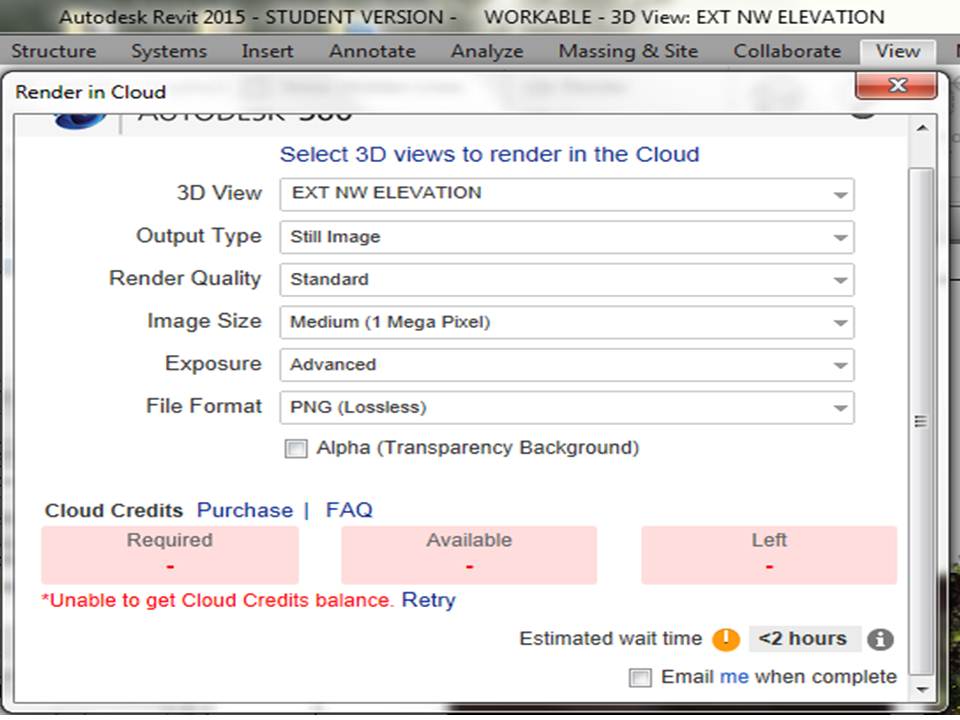
Task: Open the Massing & Site tab
Action: coord(629,51)
